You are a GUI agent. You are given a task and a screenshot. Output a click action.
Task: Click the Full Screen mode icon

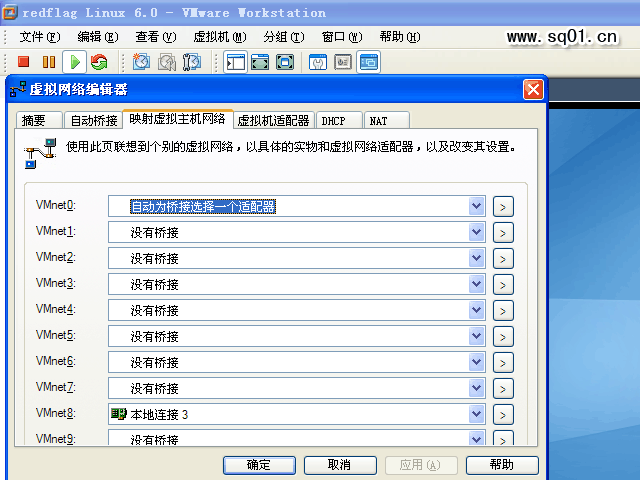[x=285, y=62]
